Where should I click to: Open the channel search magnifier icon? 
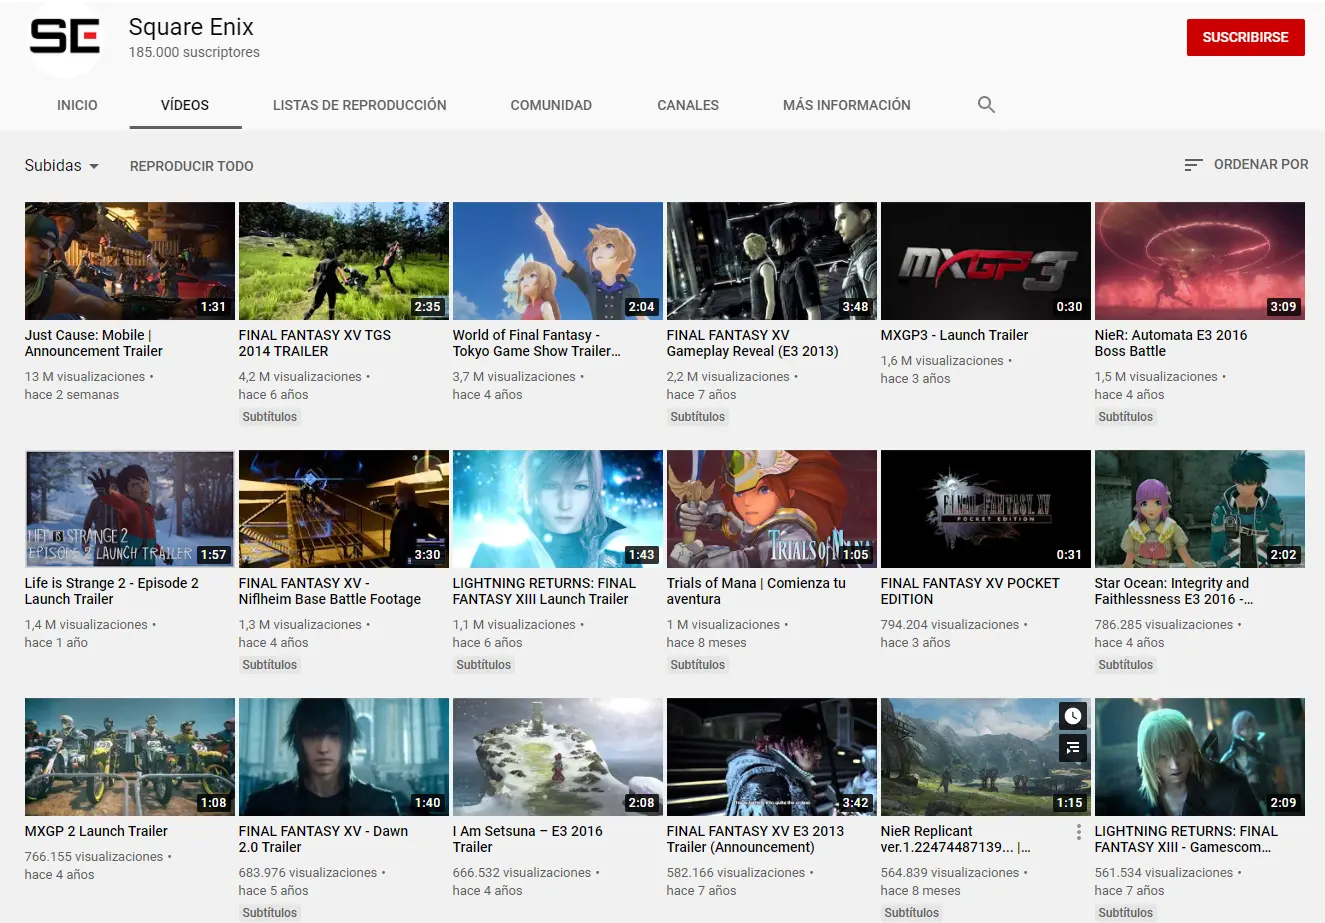pos(986,105)
